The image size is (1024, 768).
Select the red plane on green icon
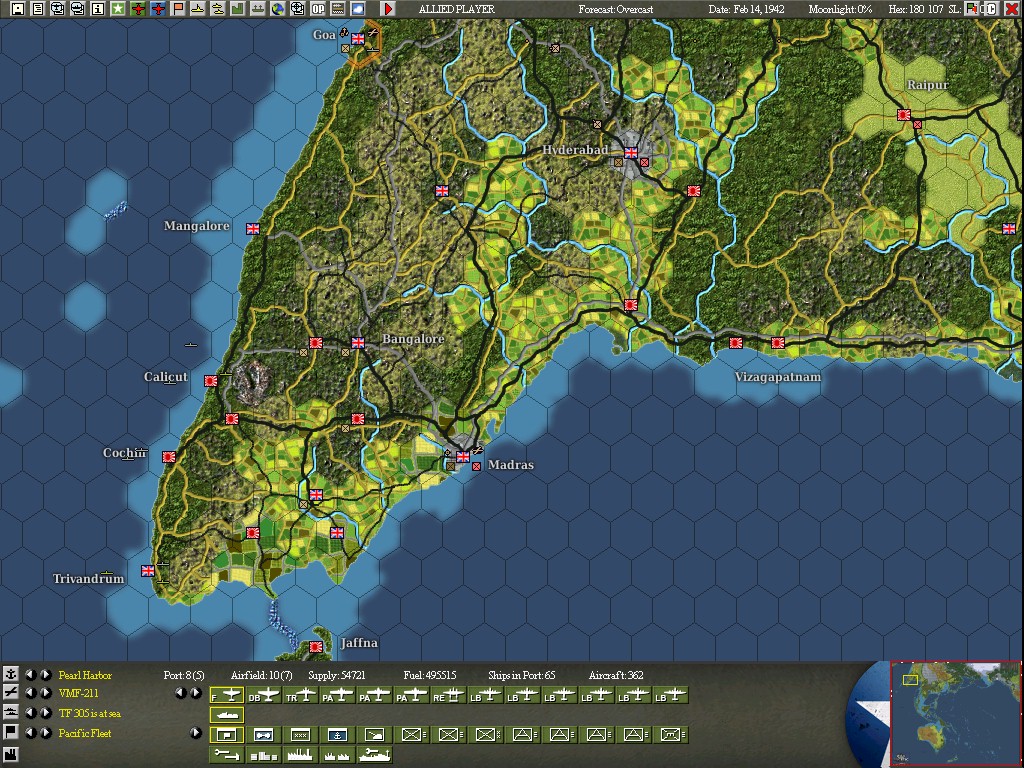[x=138, y=8]
